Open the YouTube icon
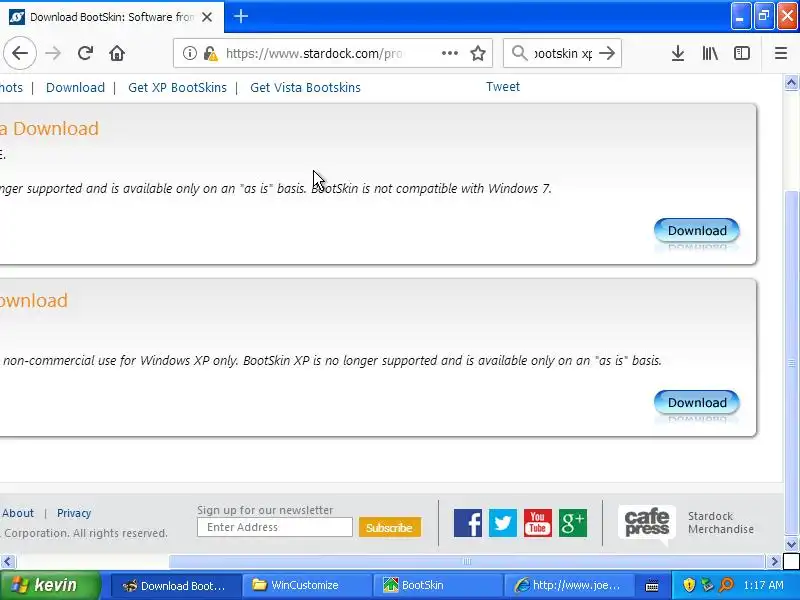The image size is (800, 600). (x=538, y=523)
